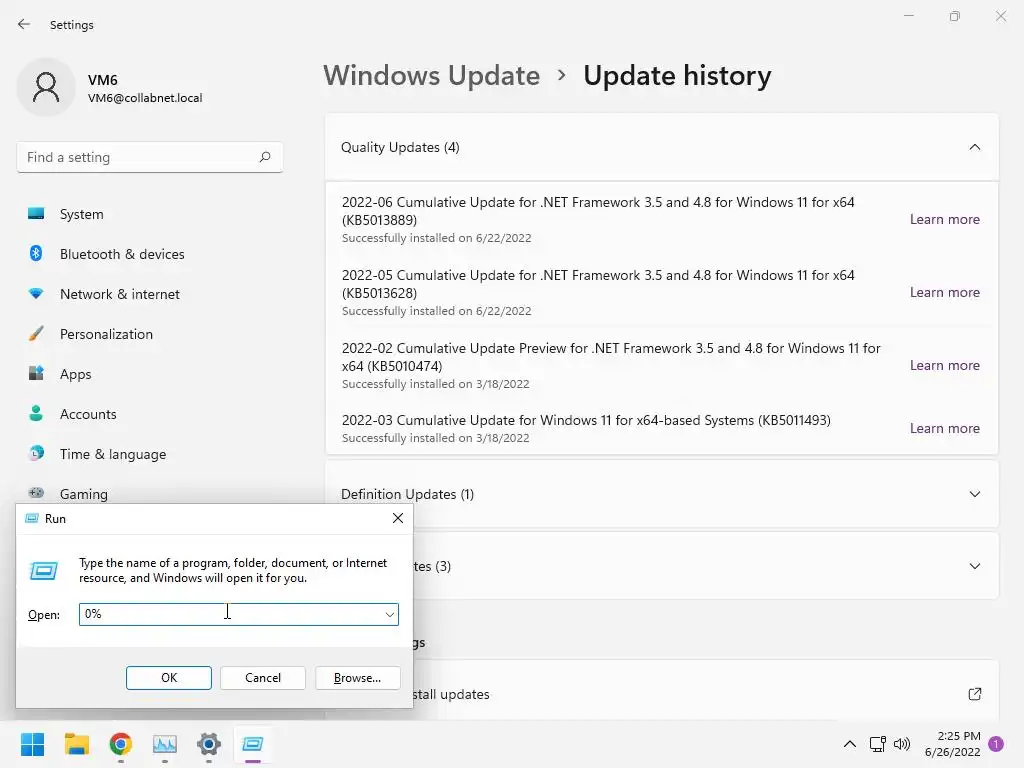1024x768 pixels.
Task: Open the Run dialog history dropdown
Action: [x=389, y=614]
